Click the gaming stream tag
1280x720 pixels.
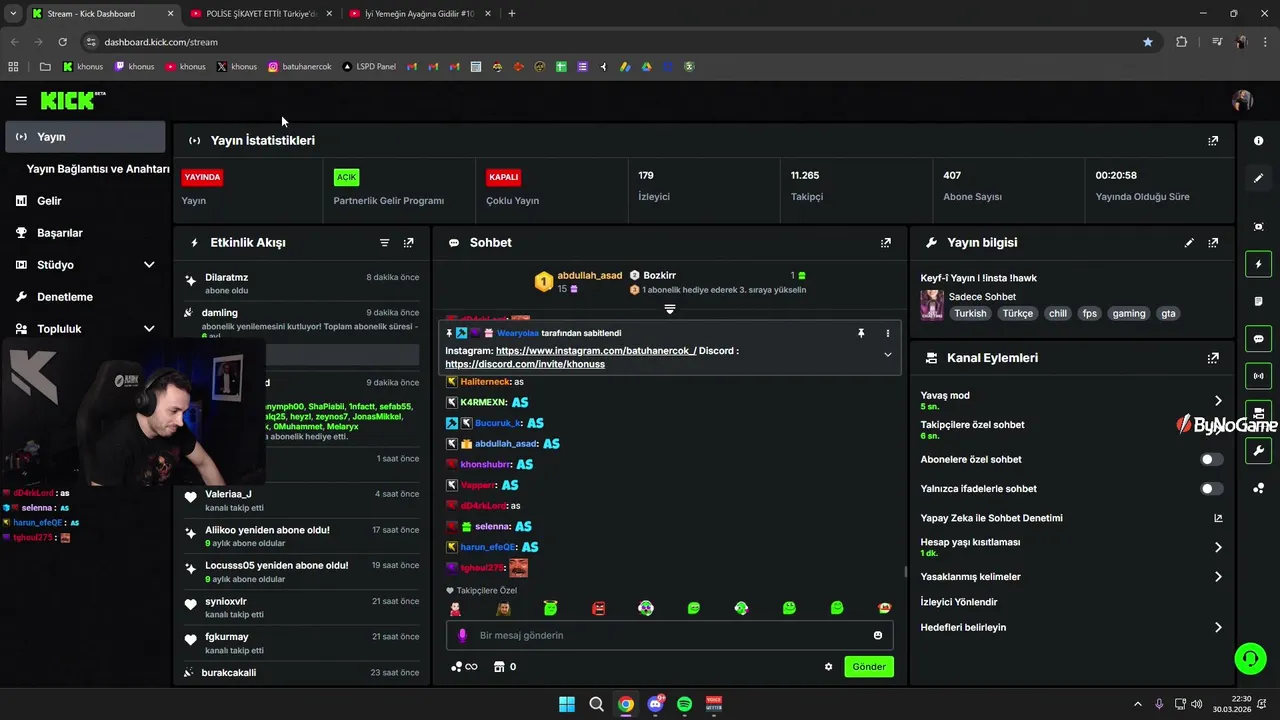click(x=1129, y=313)
